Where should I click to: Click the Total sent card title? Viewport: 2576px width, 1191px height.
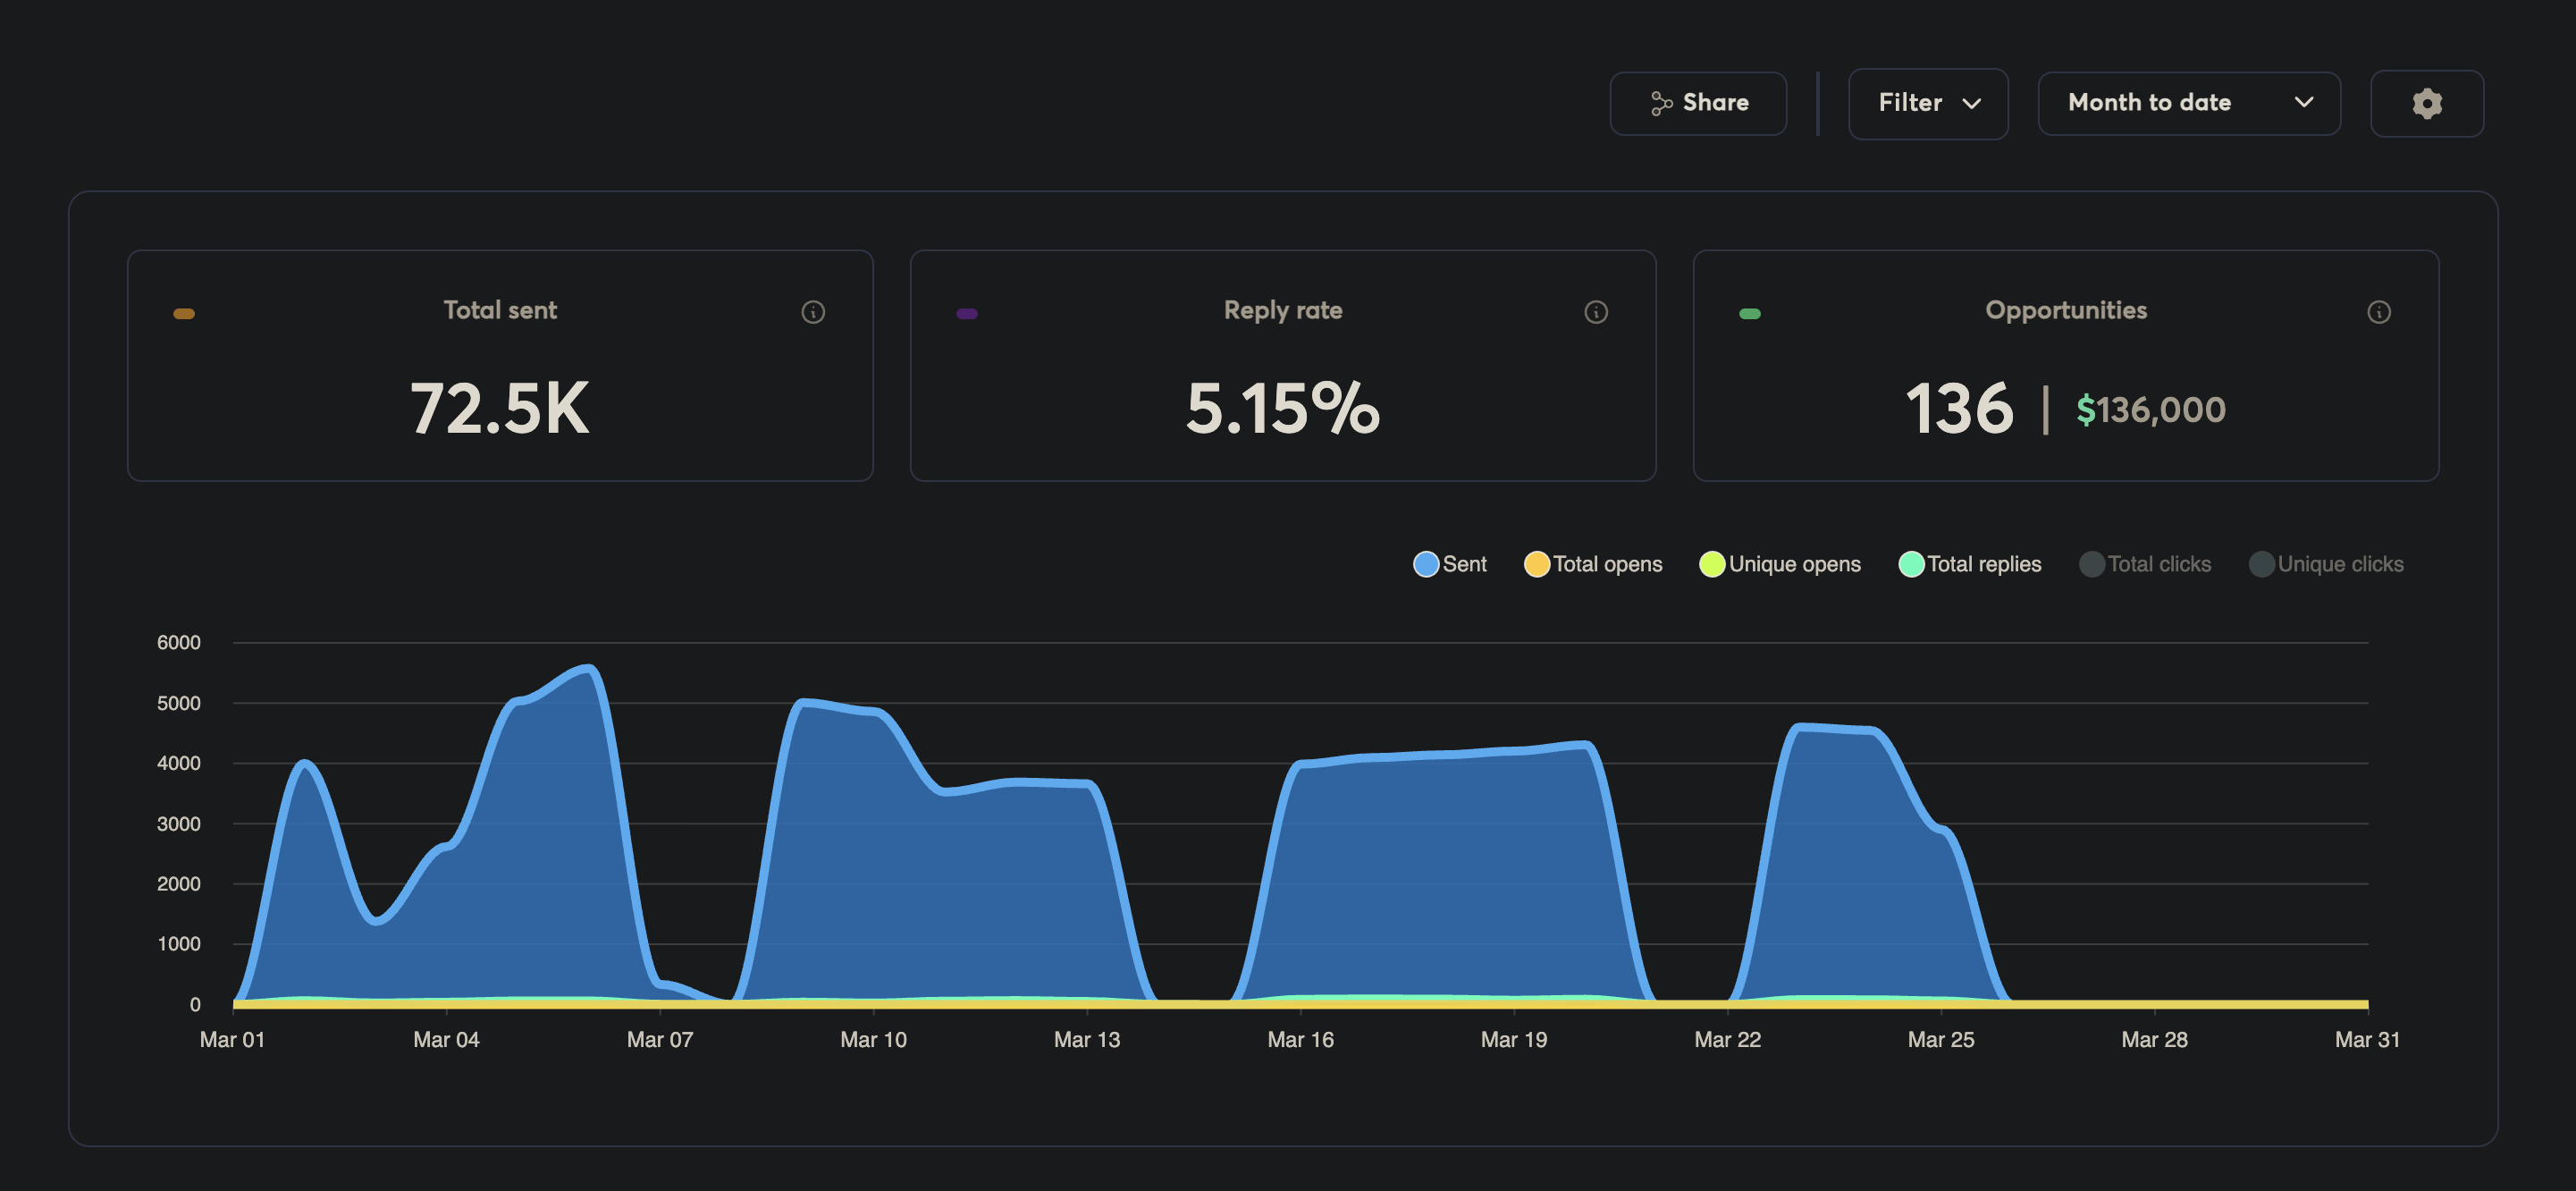tap(500, 310)
